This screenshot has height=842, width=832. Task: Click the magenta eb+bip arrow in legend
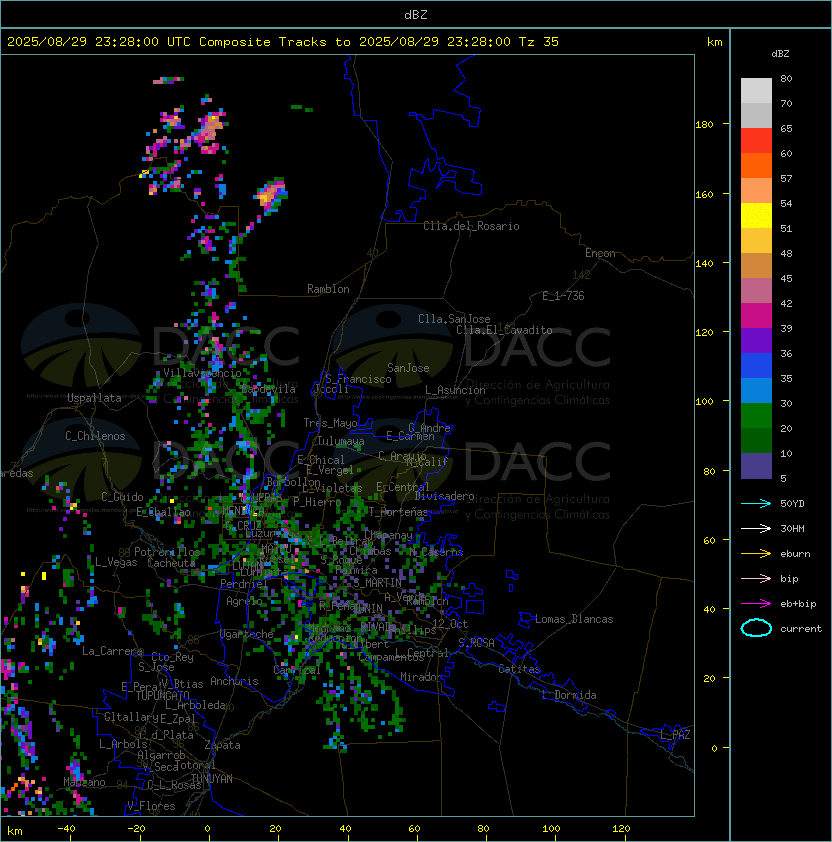756,604
